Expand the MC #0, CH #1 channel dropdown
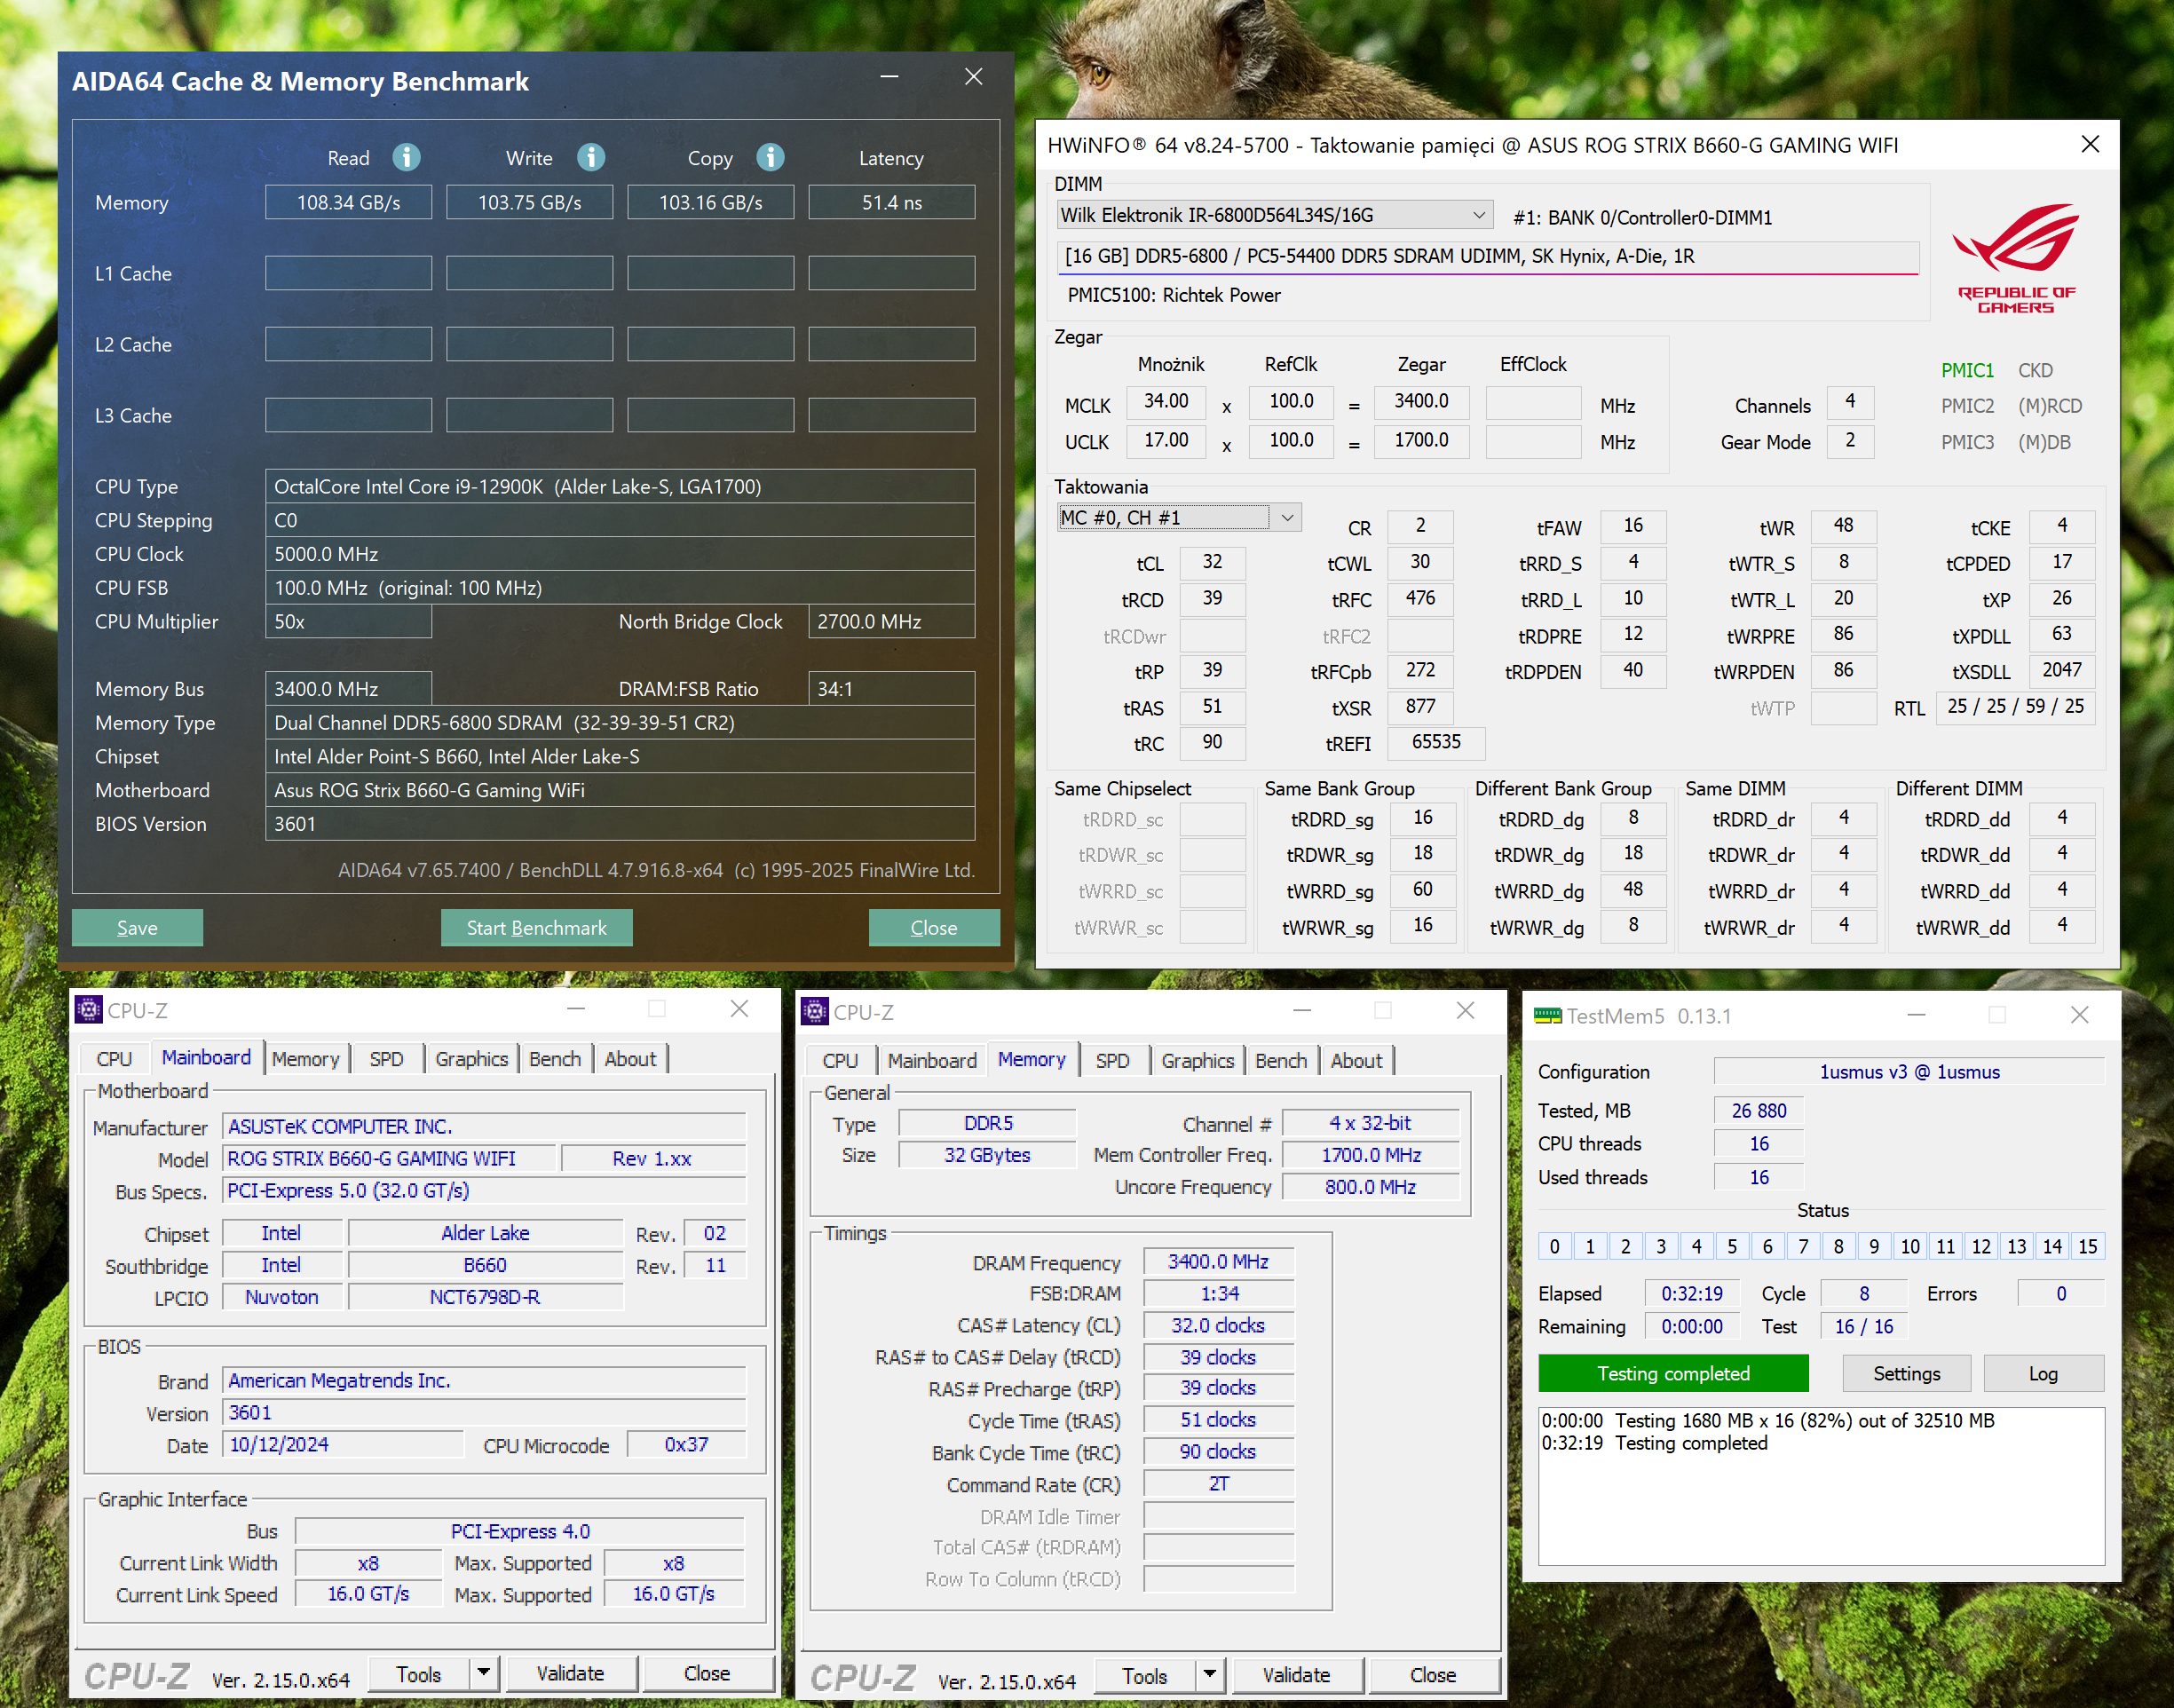 click(x=1287, y=518)
